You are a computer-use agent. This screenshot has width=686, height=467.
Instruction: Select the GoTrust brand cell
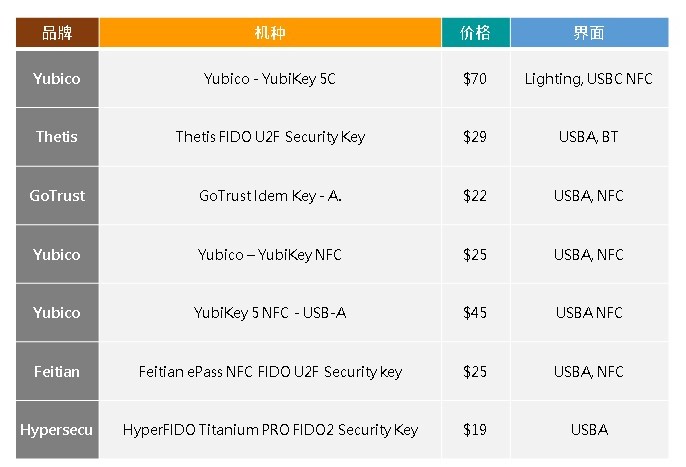(57, 196)
